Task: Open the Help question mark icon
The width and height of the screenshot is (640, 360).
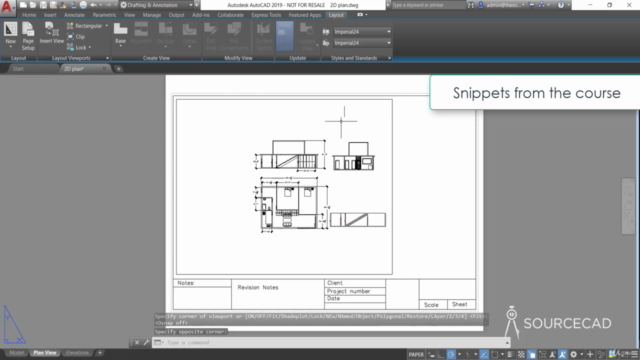Action: tap(561, 5)
